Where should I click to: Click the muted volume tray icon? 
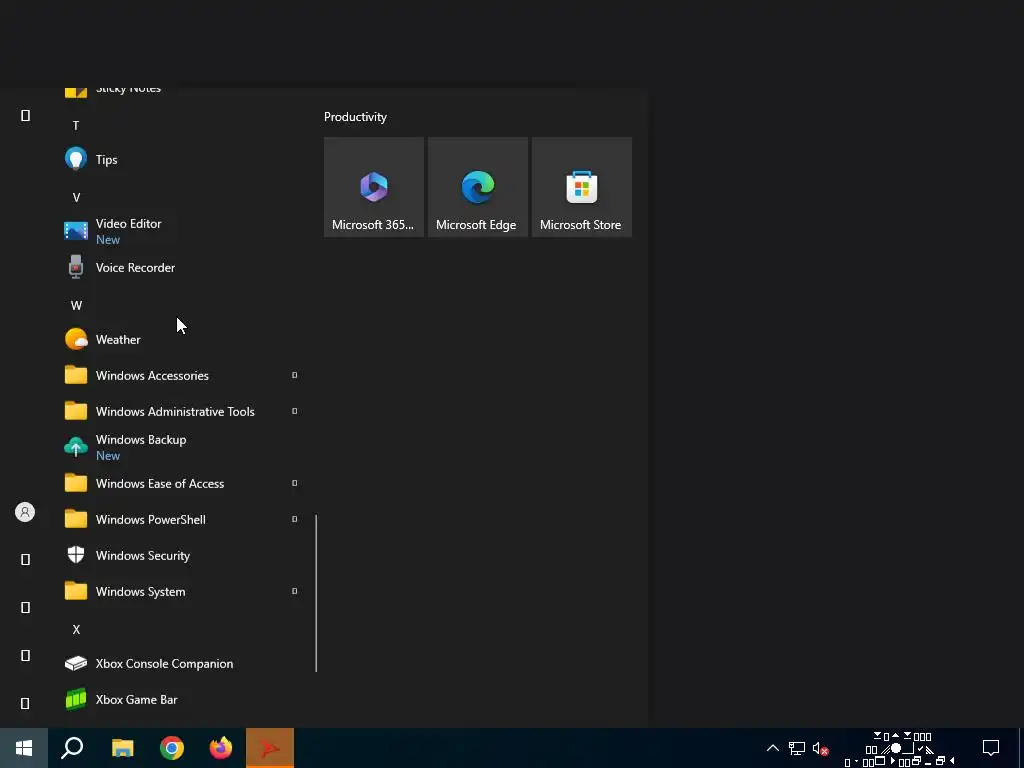[x=820, y=748]
